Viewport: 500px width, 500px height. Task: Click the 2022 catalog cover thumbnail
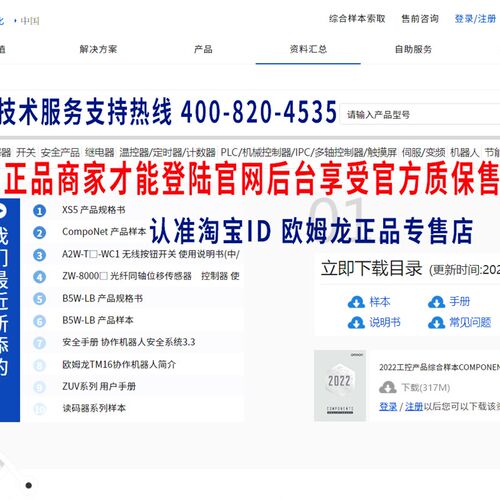click(340, 386)
